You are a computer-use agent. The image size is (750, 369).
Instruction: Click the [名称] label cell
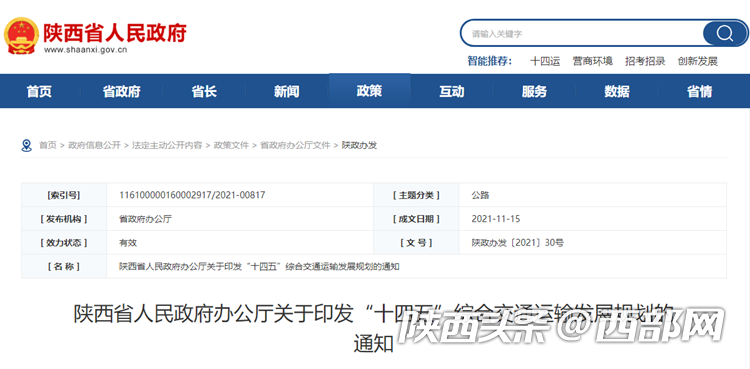click(x=64, y=267)
